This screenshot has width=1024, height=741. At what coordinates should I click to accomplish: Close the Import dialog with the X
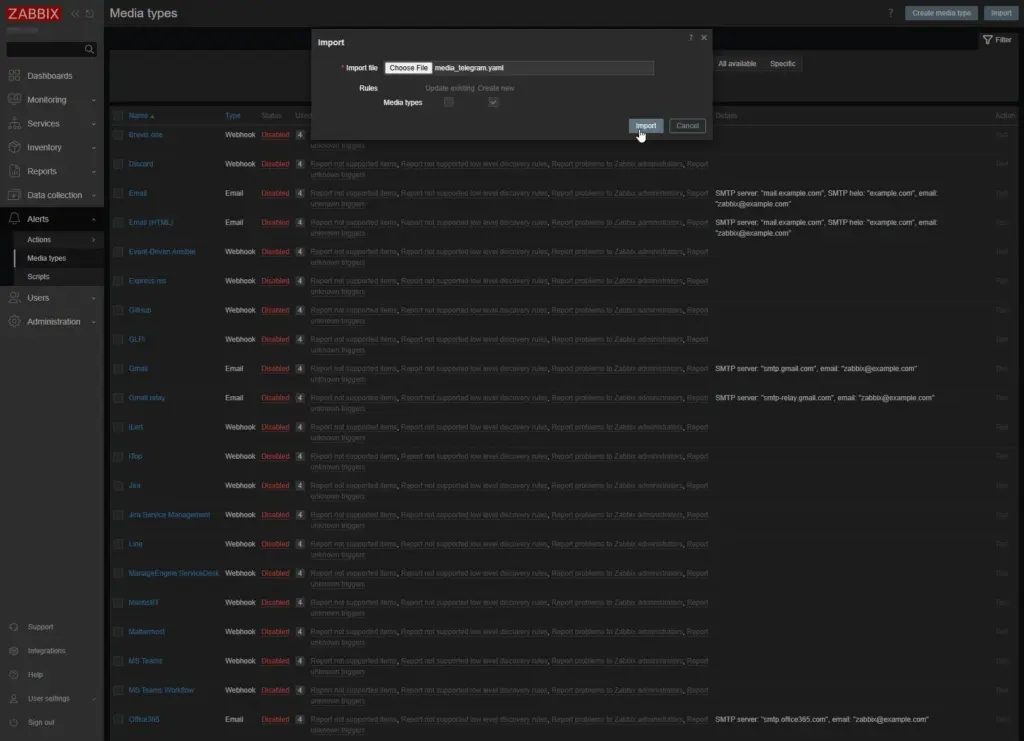[704, 38]
